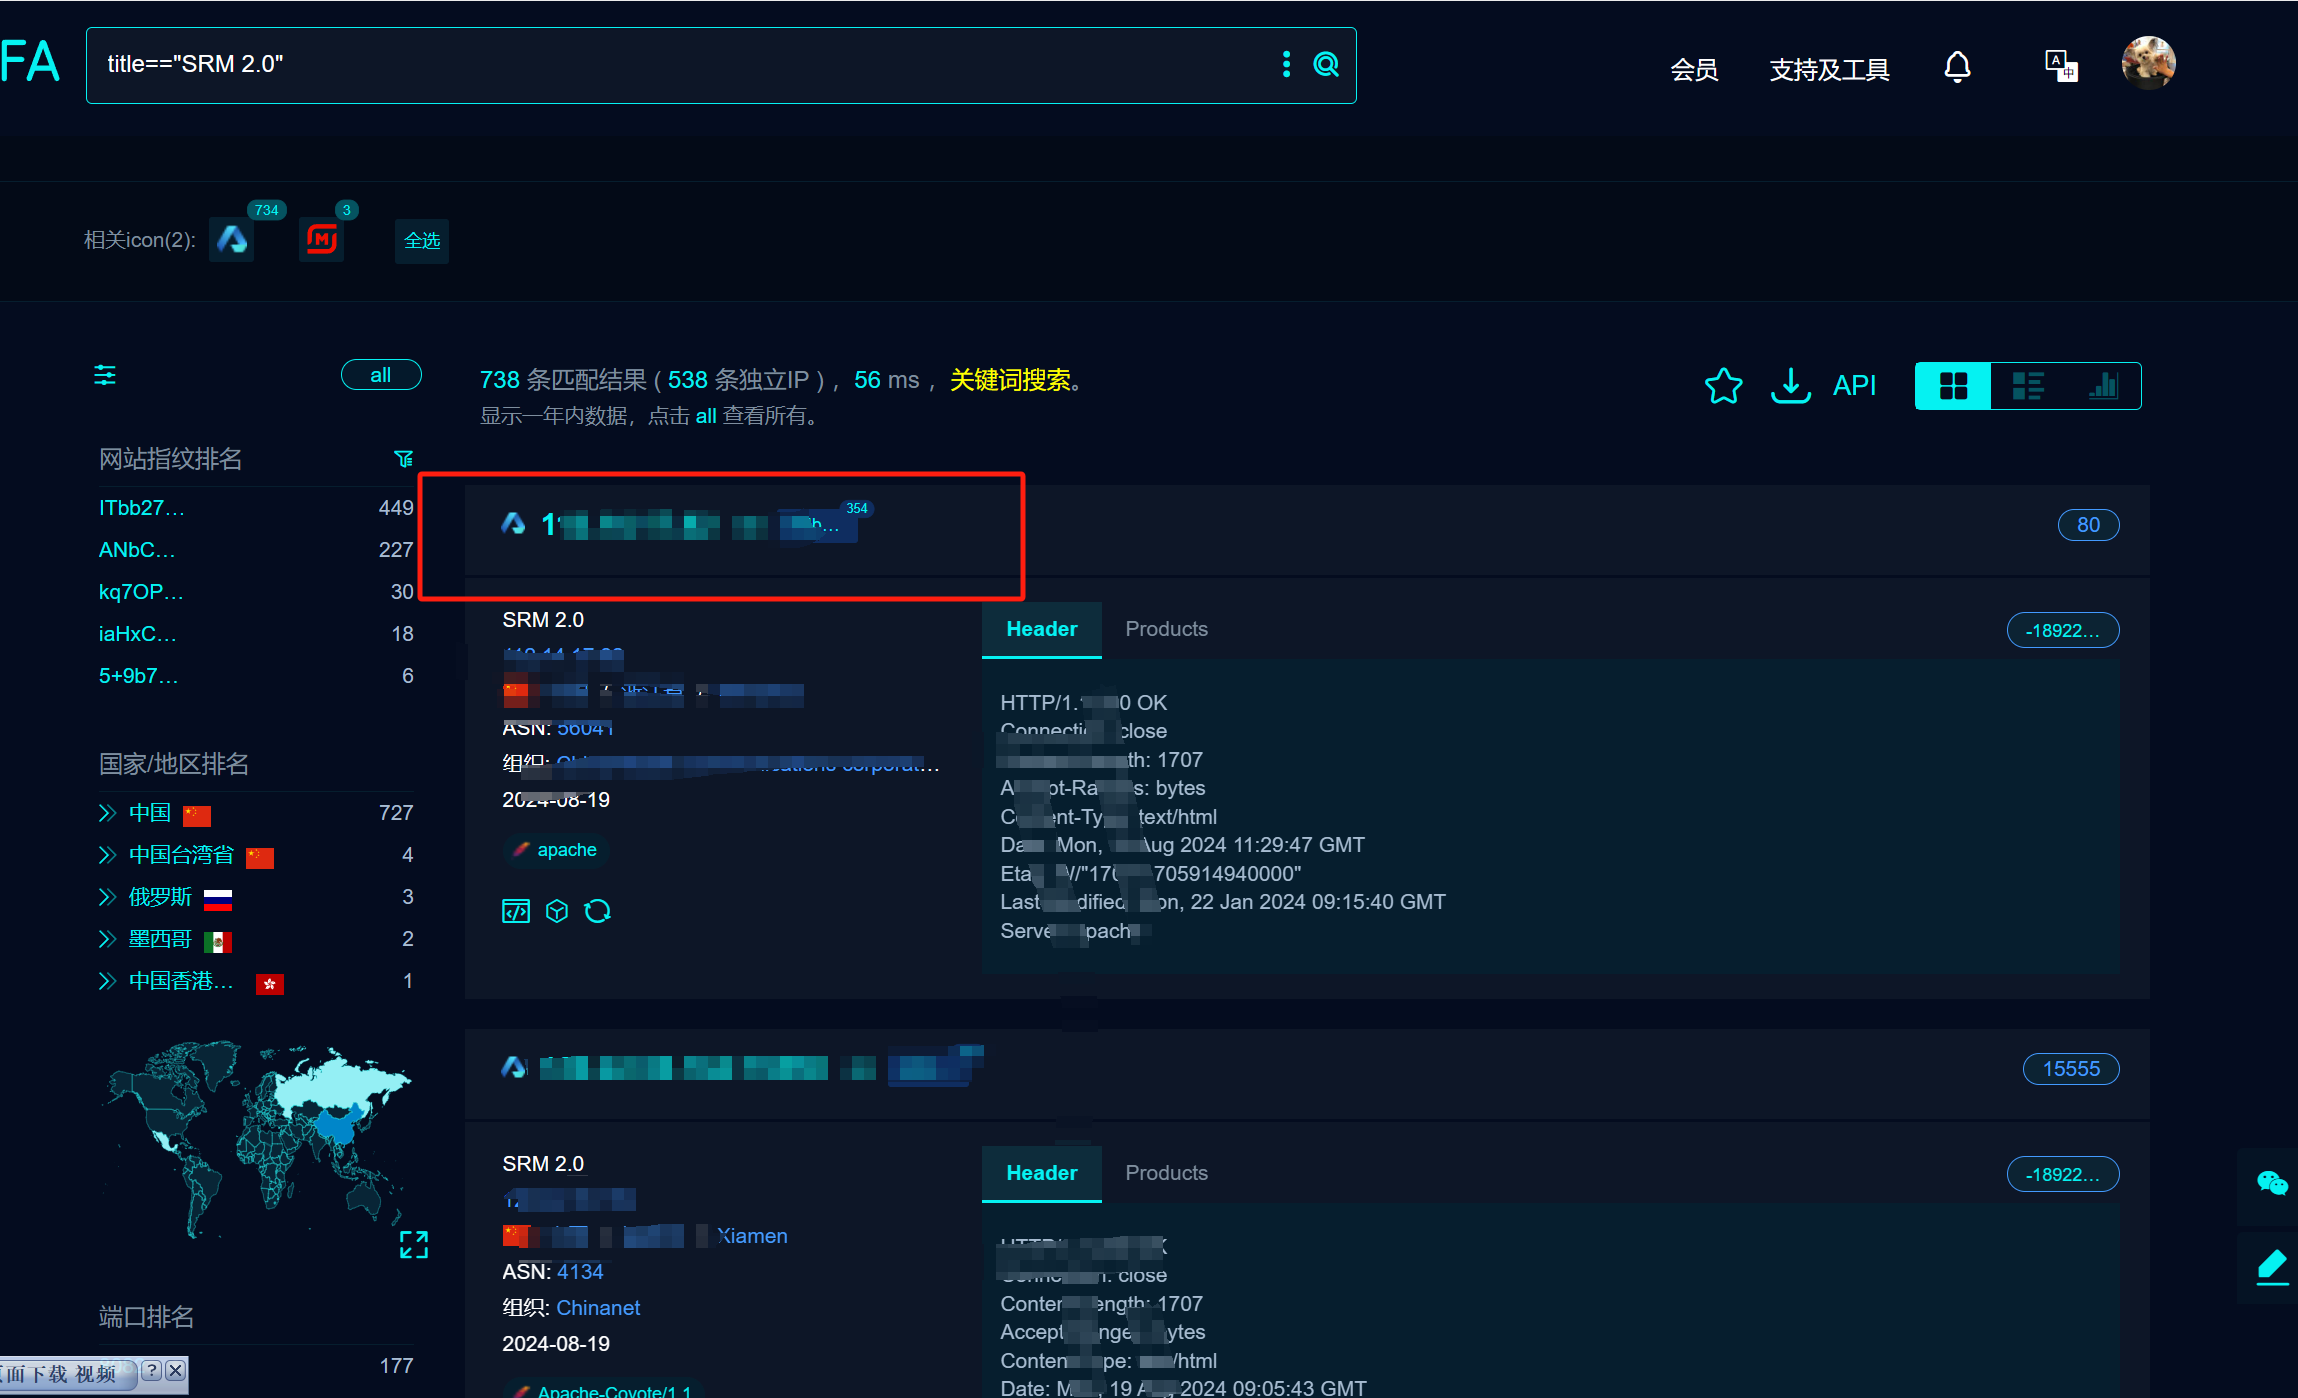
Task: Switch to list view layout
Action: pyautogui.click(x=2028, y=386)
